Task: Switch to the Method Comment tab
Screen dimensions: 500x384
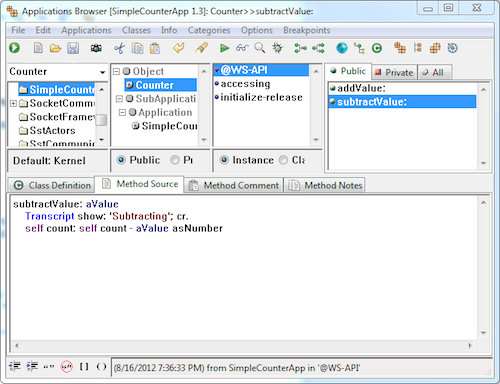Action: (x=233, y=185)
